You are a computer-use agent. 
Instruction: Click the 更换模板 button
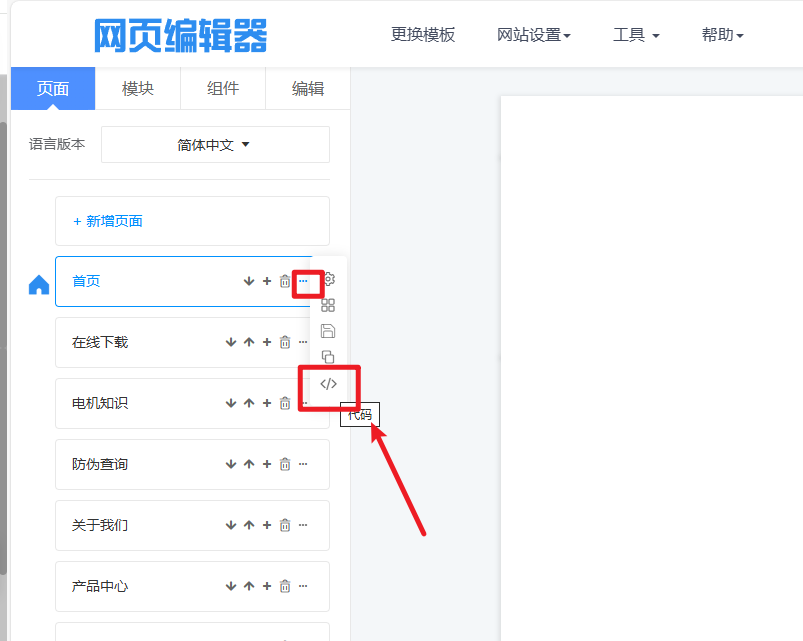tap(423, 35)
